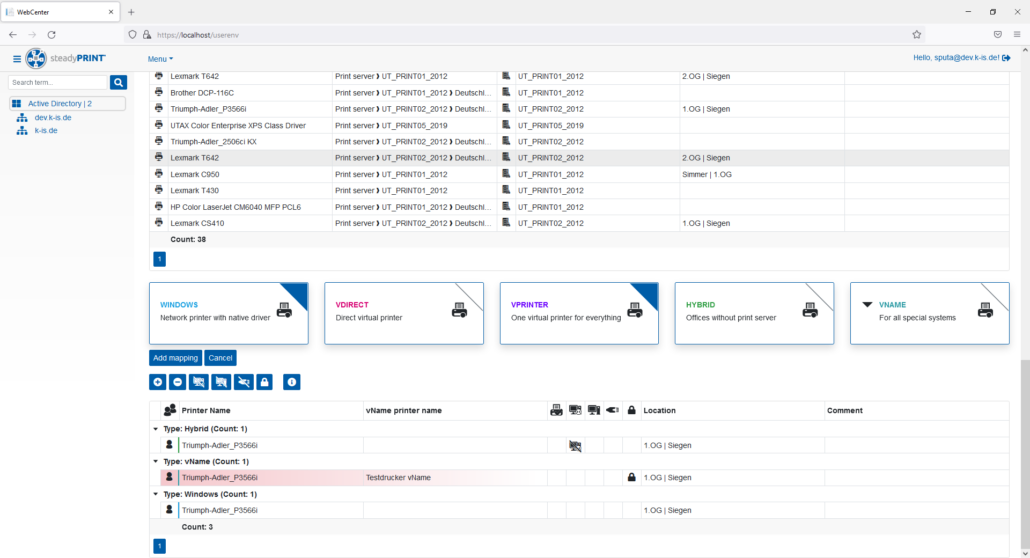Screen dimensions: 1030x558
Task: Select the Lexmark T430 printer row
Action: click(x=579, y=190)
